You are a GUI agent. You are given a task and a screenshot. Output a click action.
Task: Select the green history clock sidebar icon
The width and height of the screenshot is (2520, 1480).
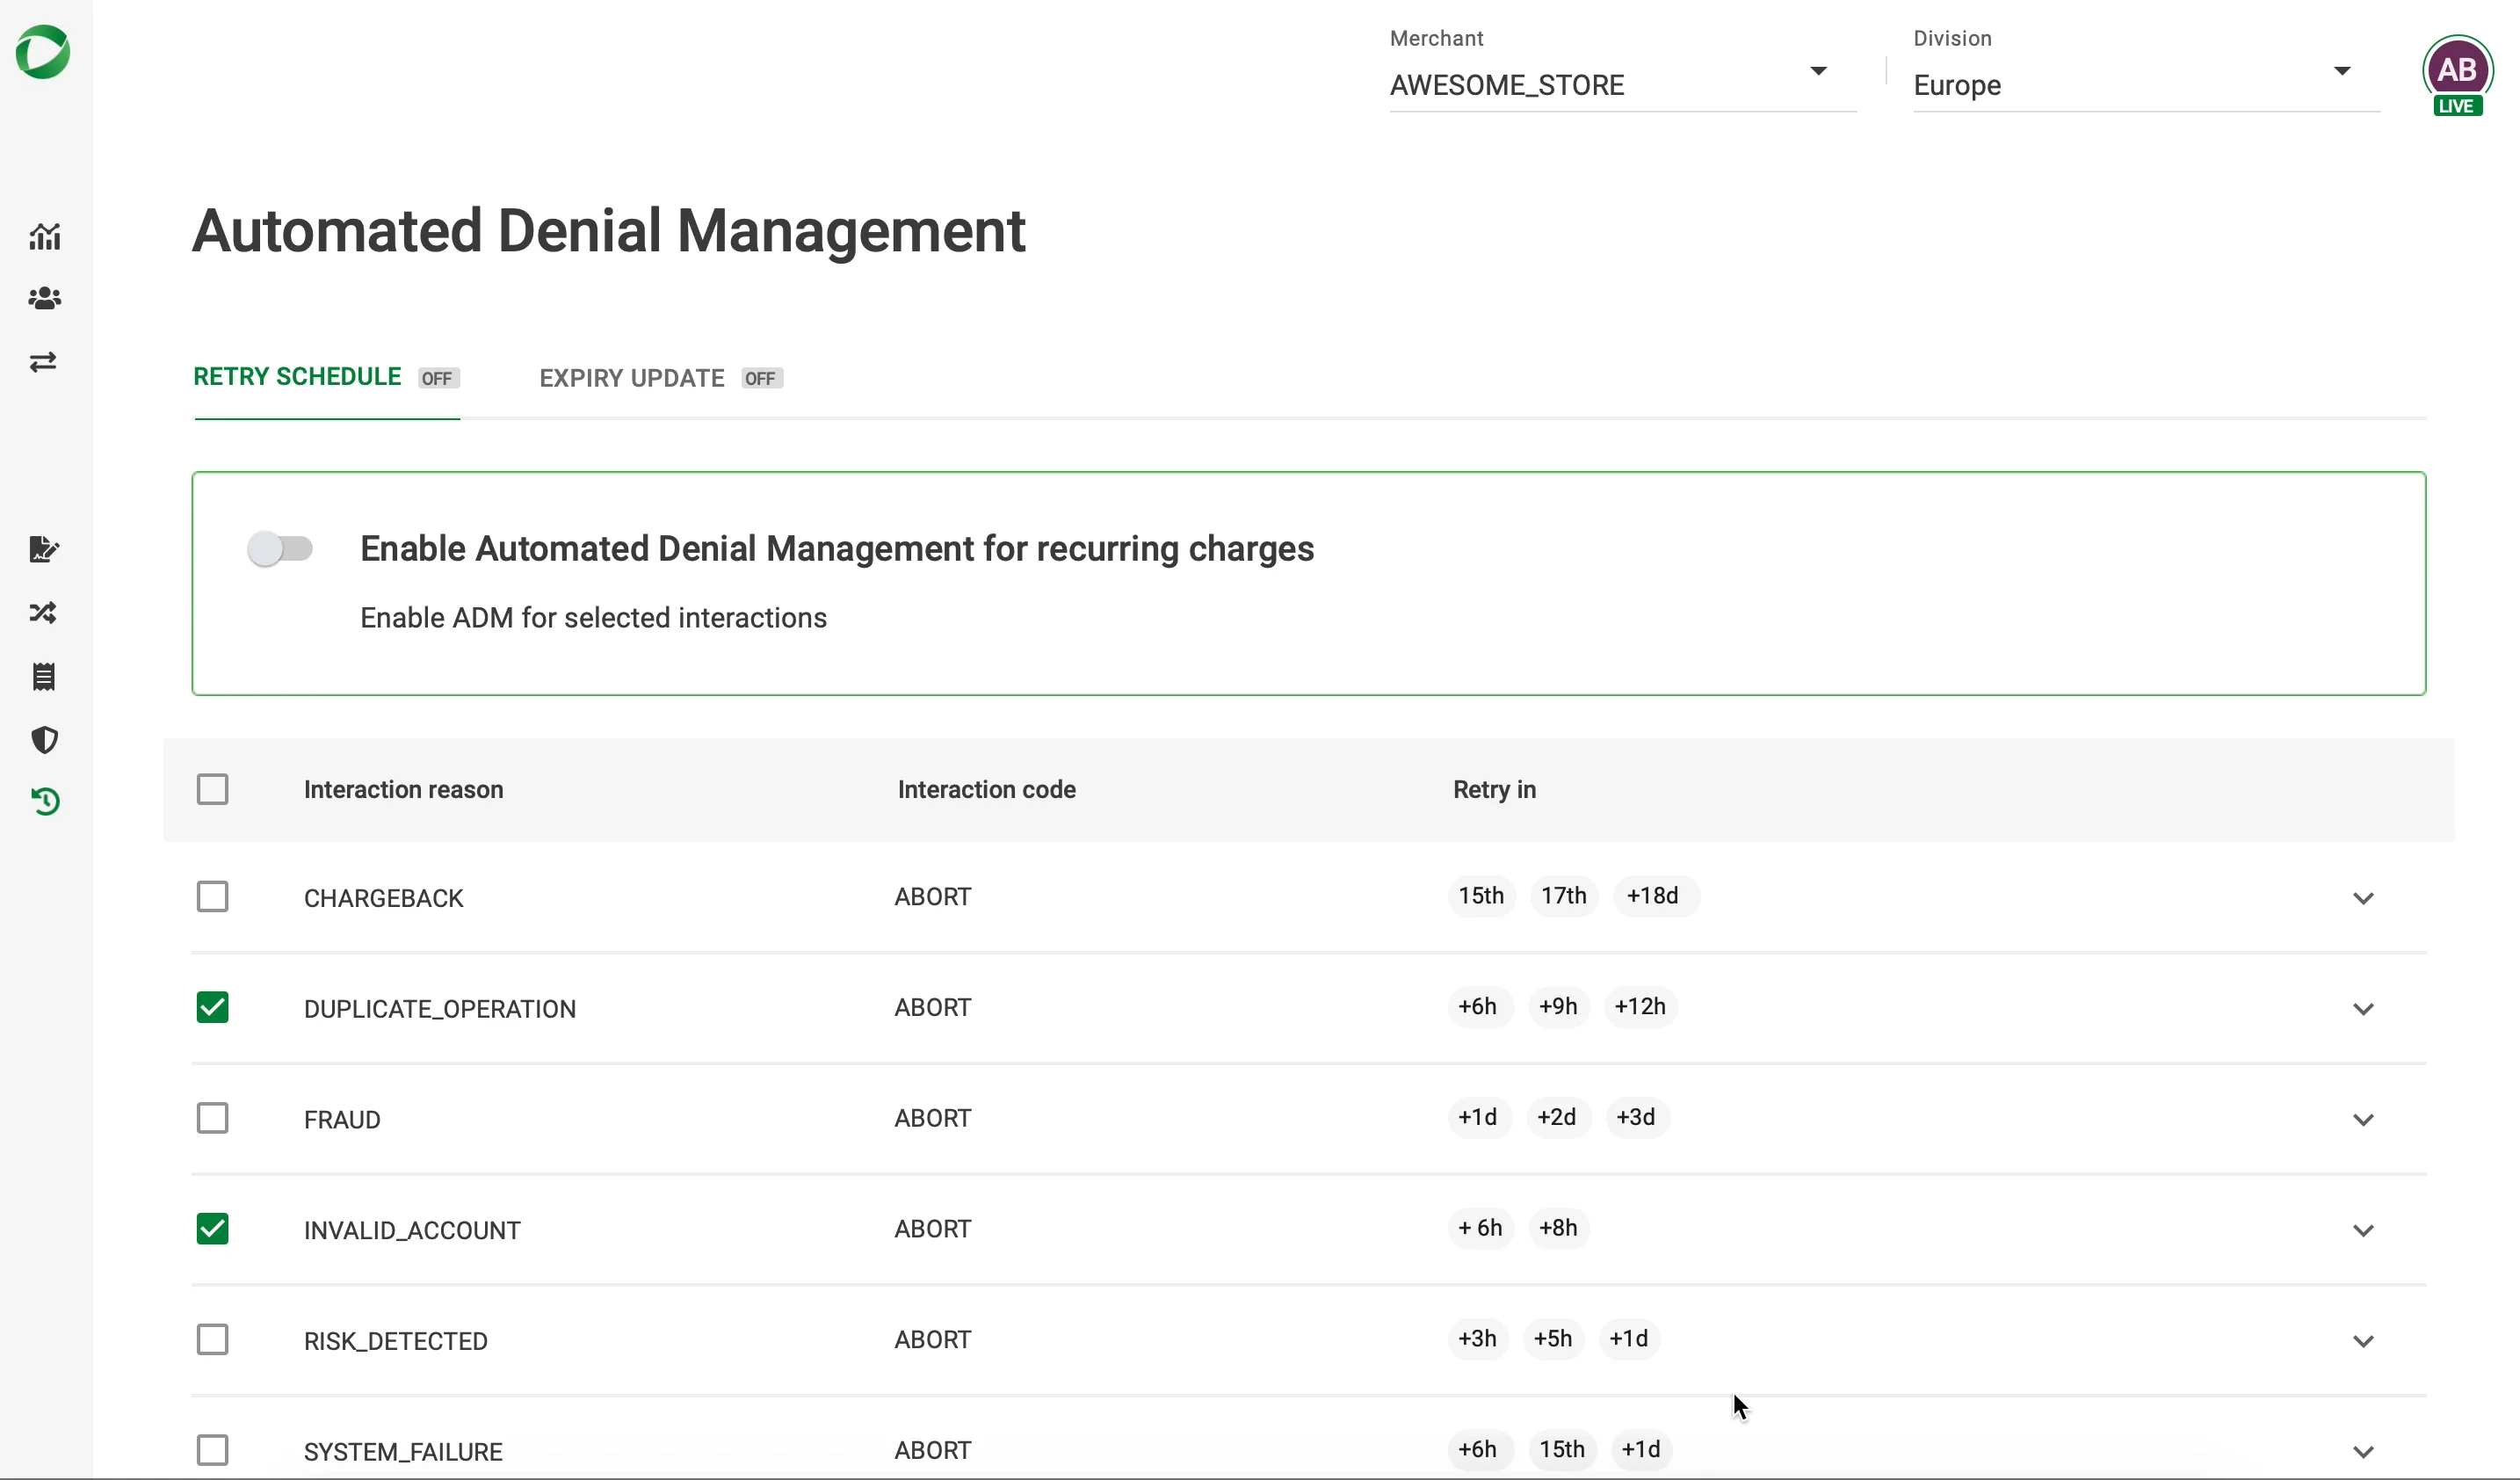click(x=44, y=801)
